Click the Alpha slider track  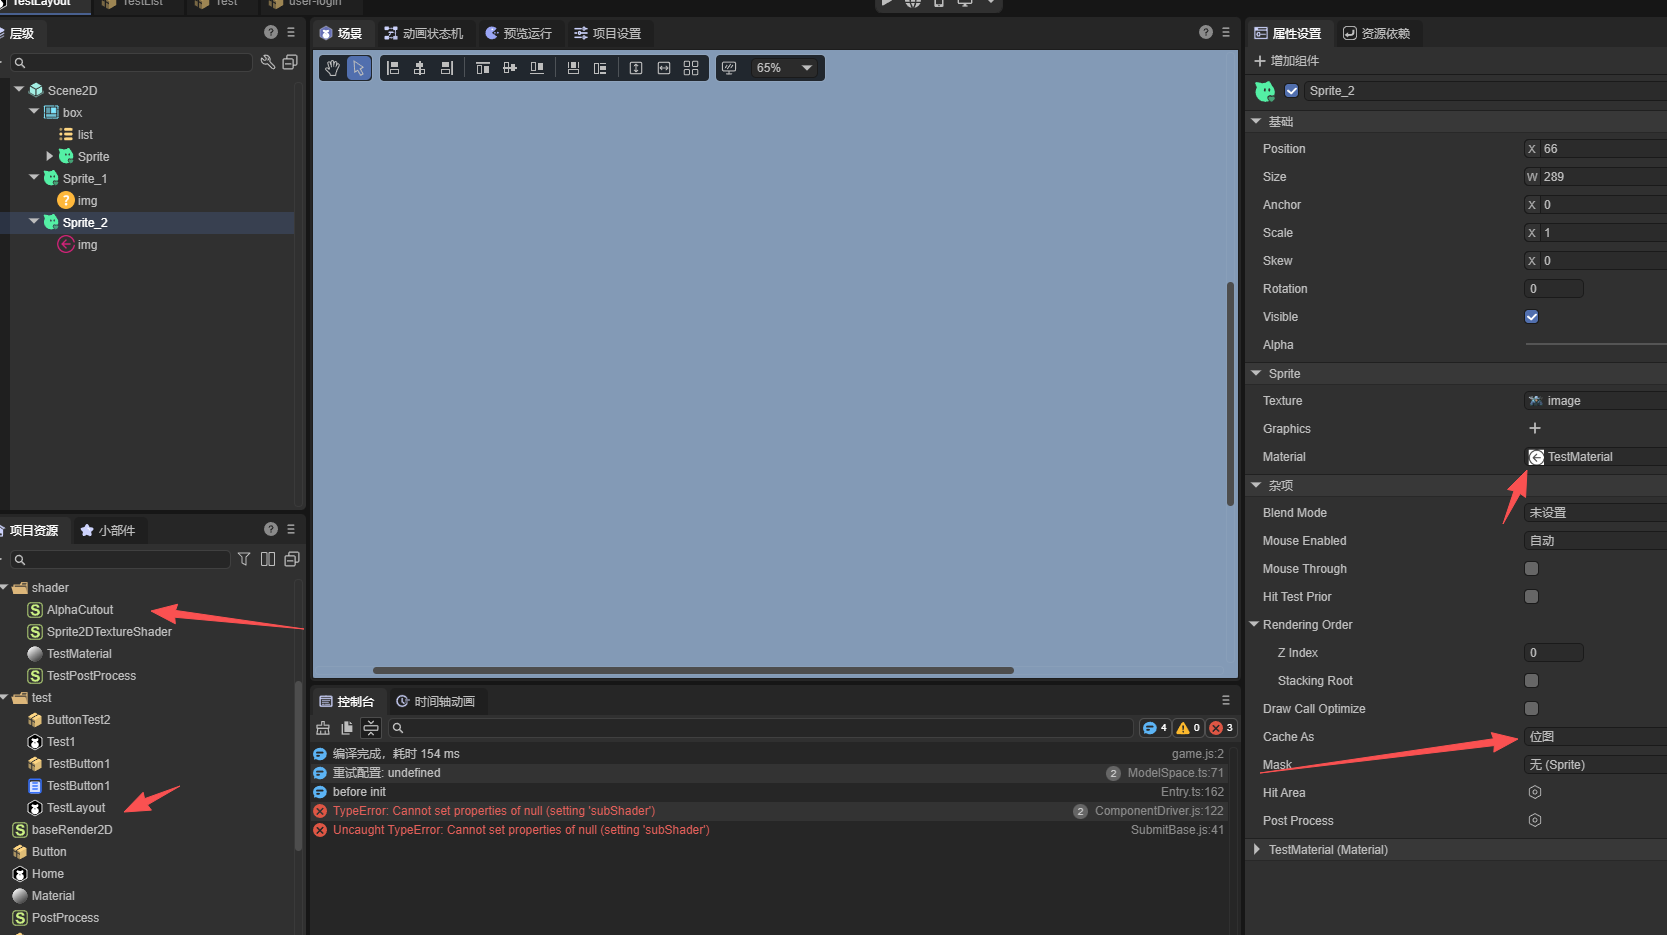pyautogui.click(x=1594, y=345)
